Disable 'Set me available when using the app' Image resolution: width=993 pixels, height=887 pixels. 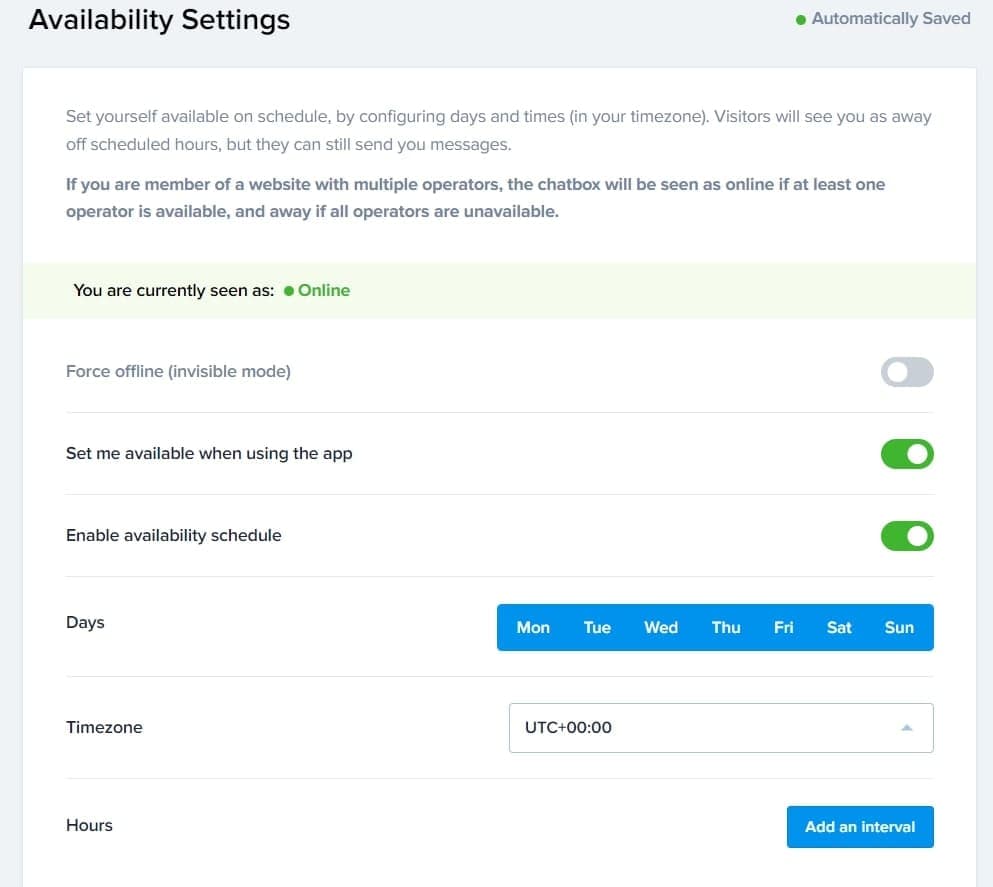(906, 455)
